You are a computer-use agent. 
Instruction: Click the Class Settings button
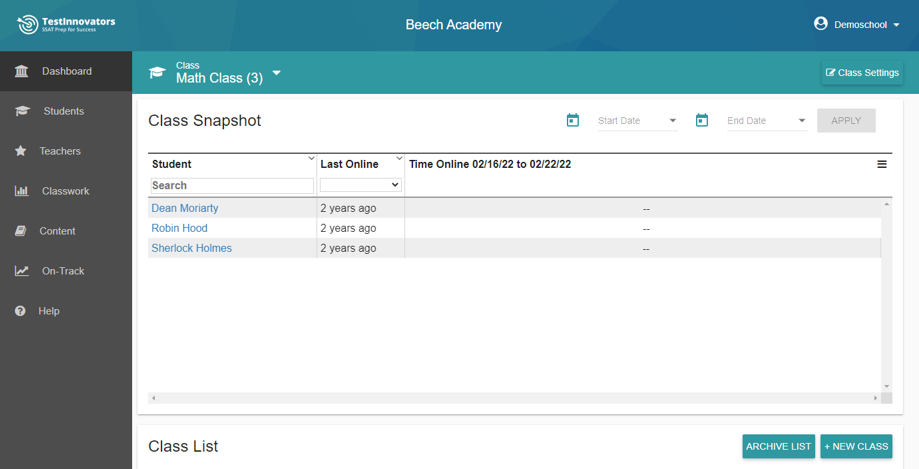pos(862,73)
